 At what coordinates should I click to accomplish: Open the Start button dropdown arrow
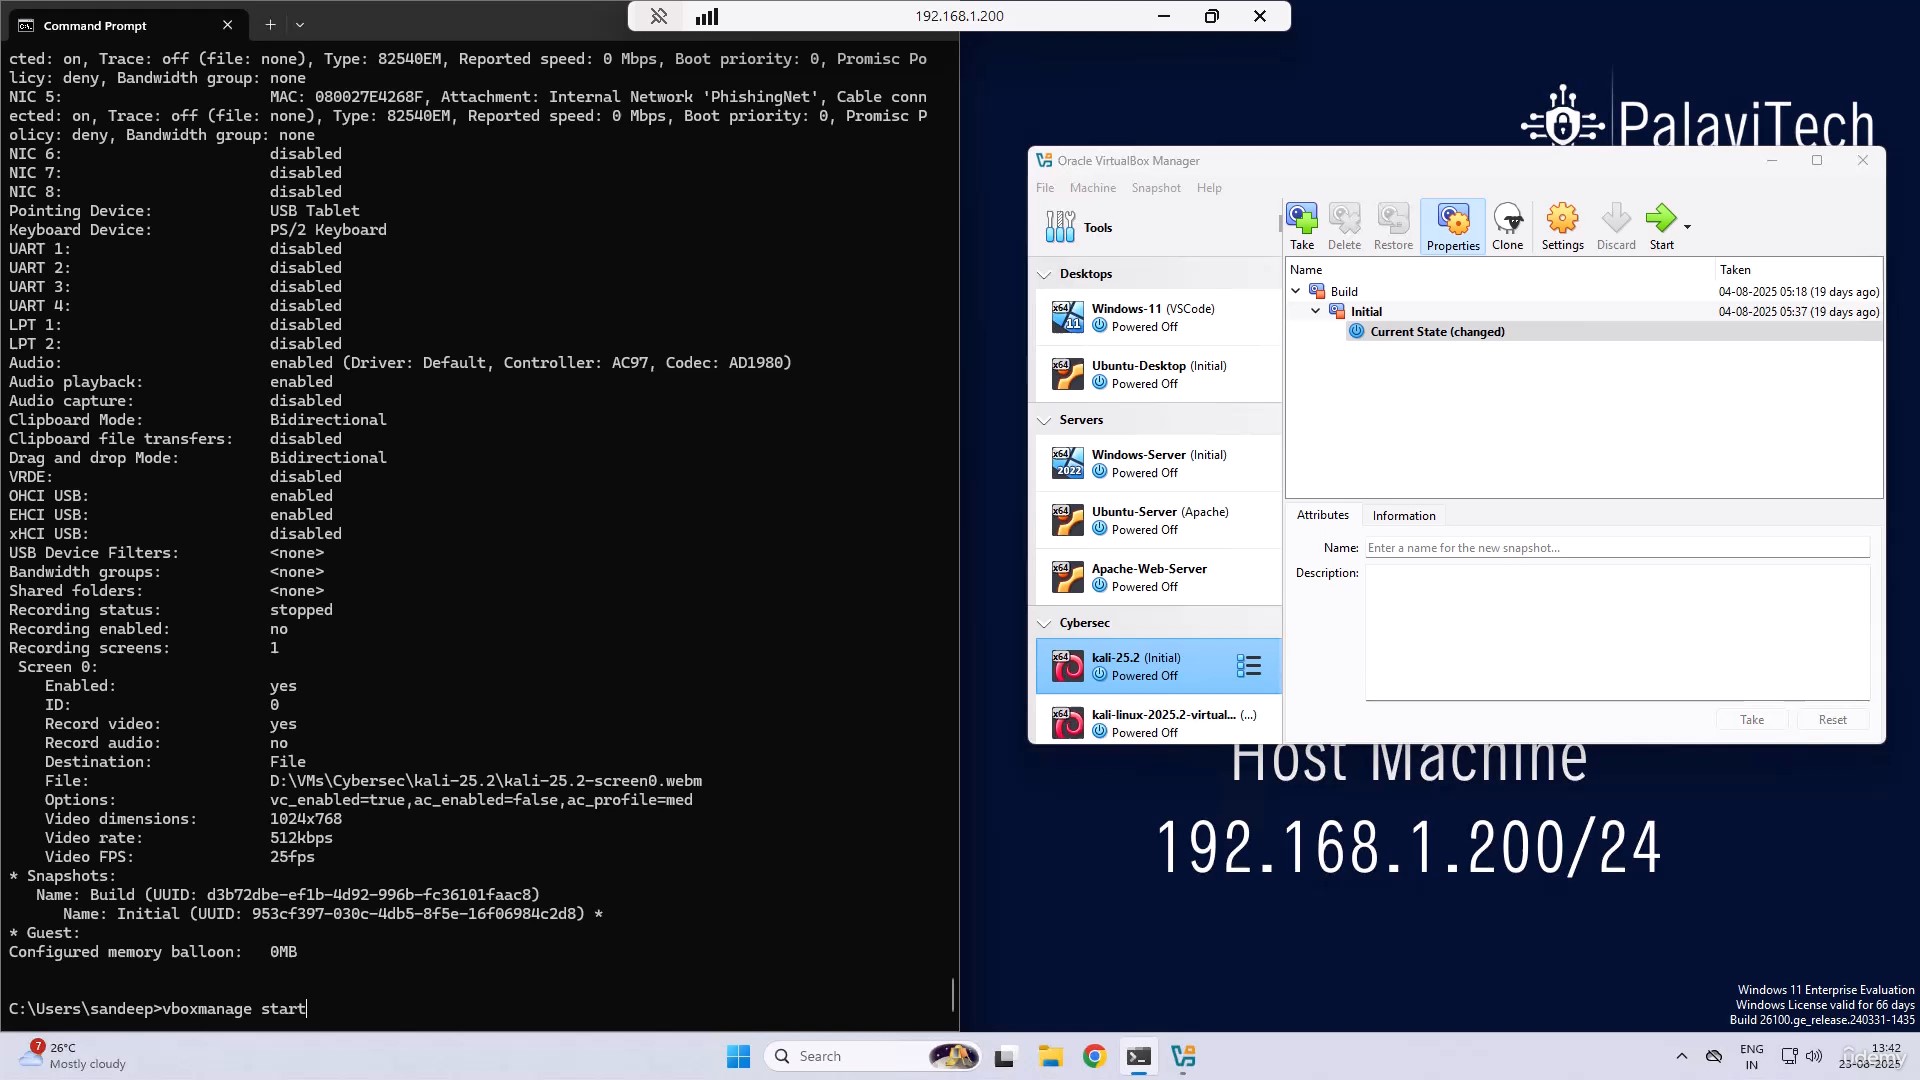1688,227
